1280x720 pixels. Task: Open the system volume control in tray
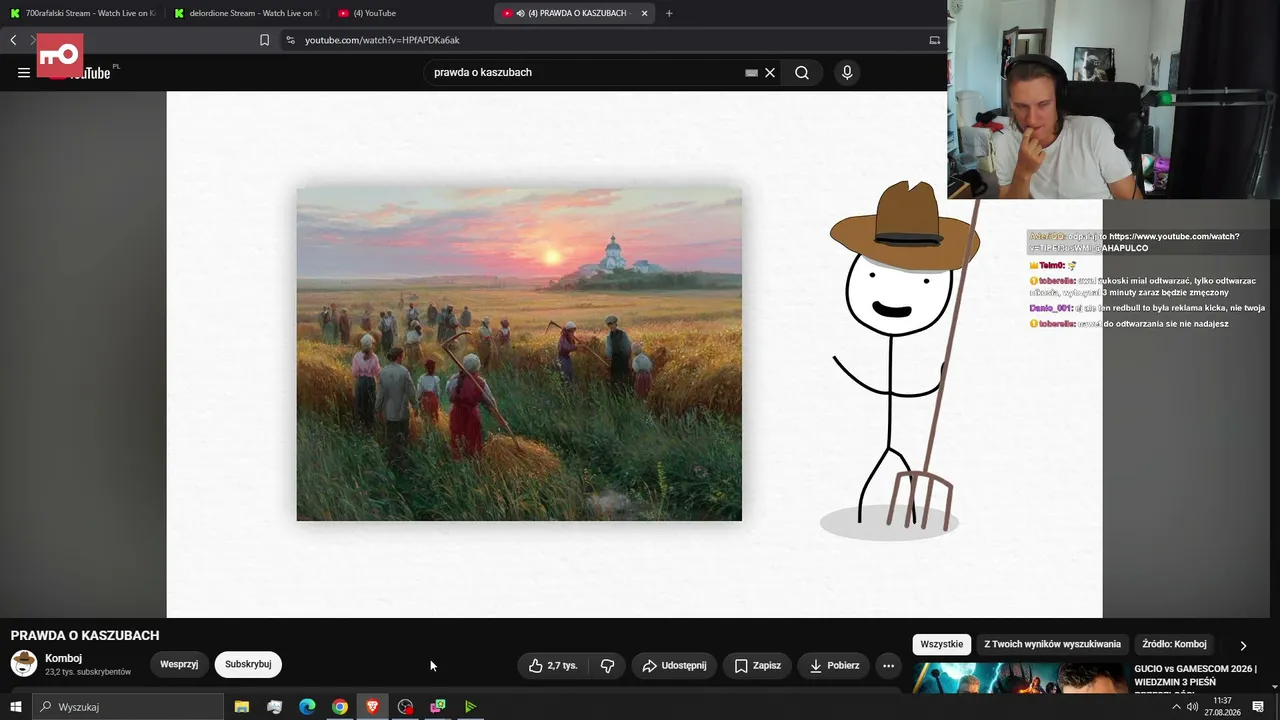(x=1192, y=707)
